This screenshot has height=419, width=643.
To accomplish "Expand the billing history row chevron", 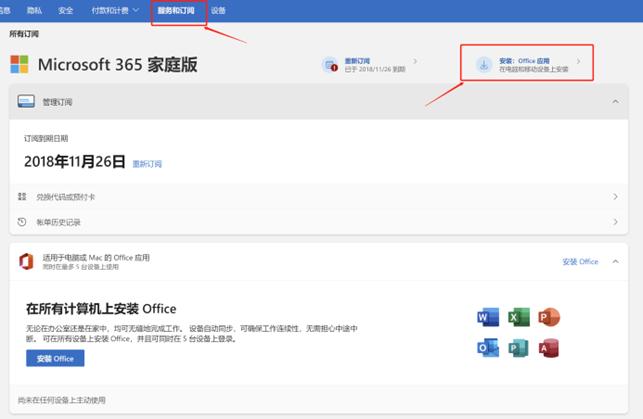I will (616, 222).
